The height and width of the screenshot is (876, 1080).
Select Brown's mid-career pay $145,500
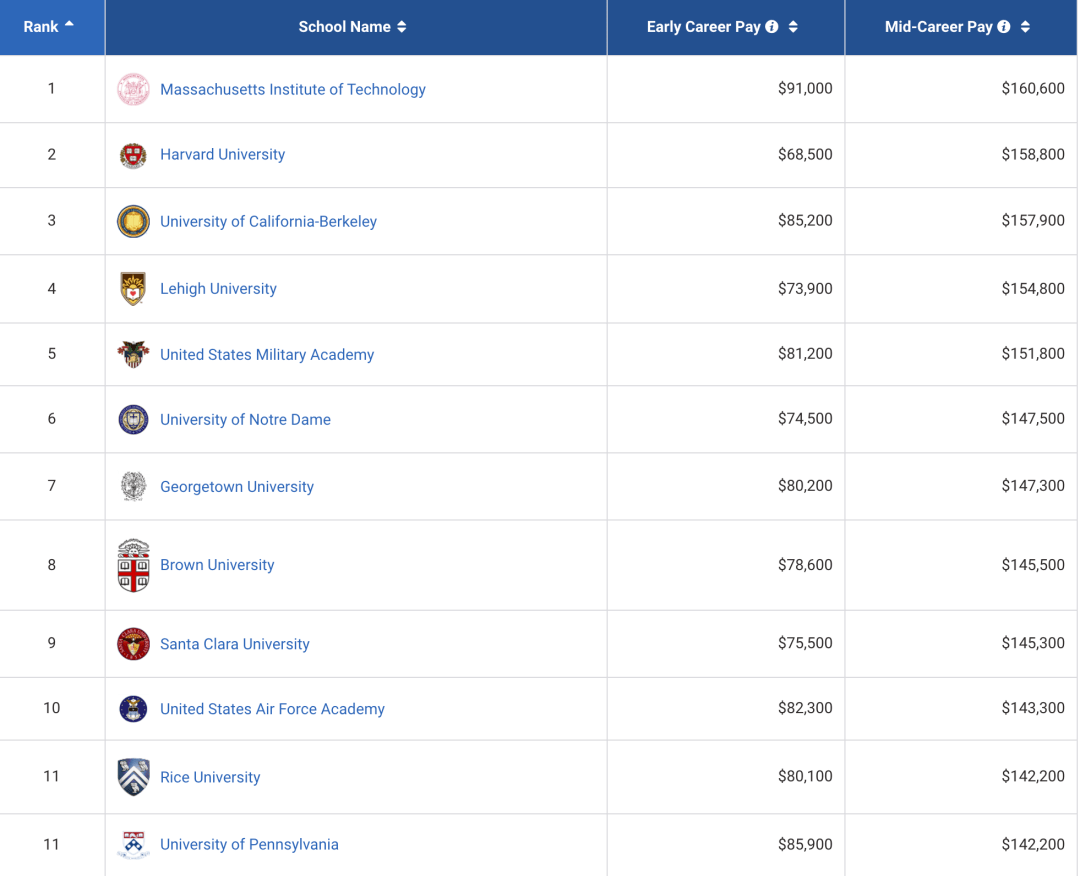(x=1033, y=565)
